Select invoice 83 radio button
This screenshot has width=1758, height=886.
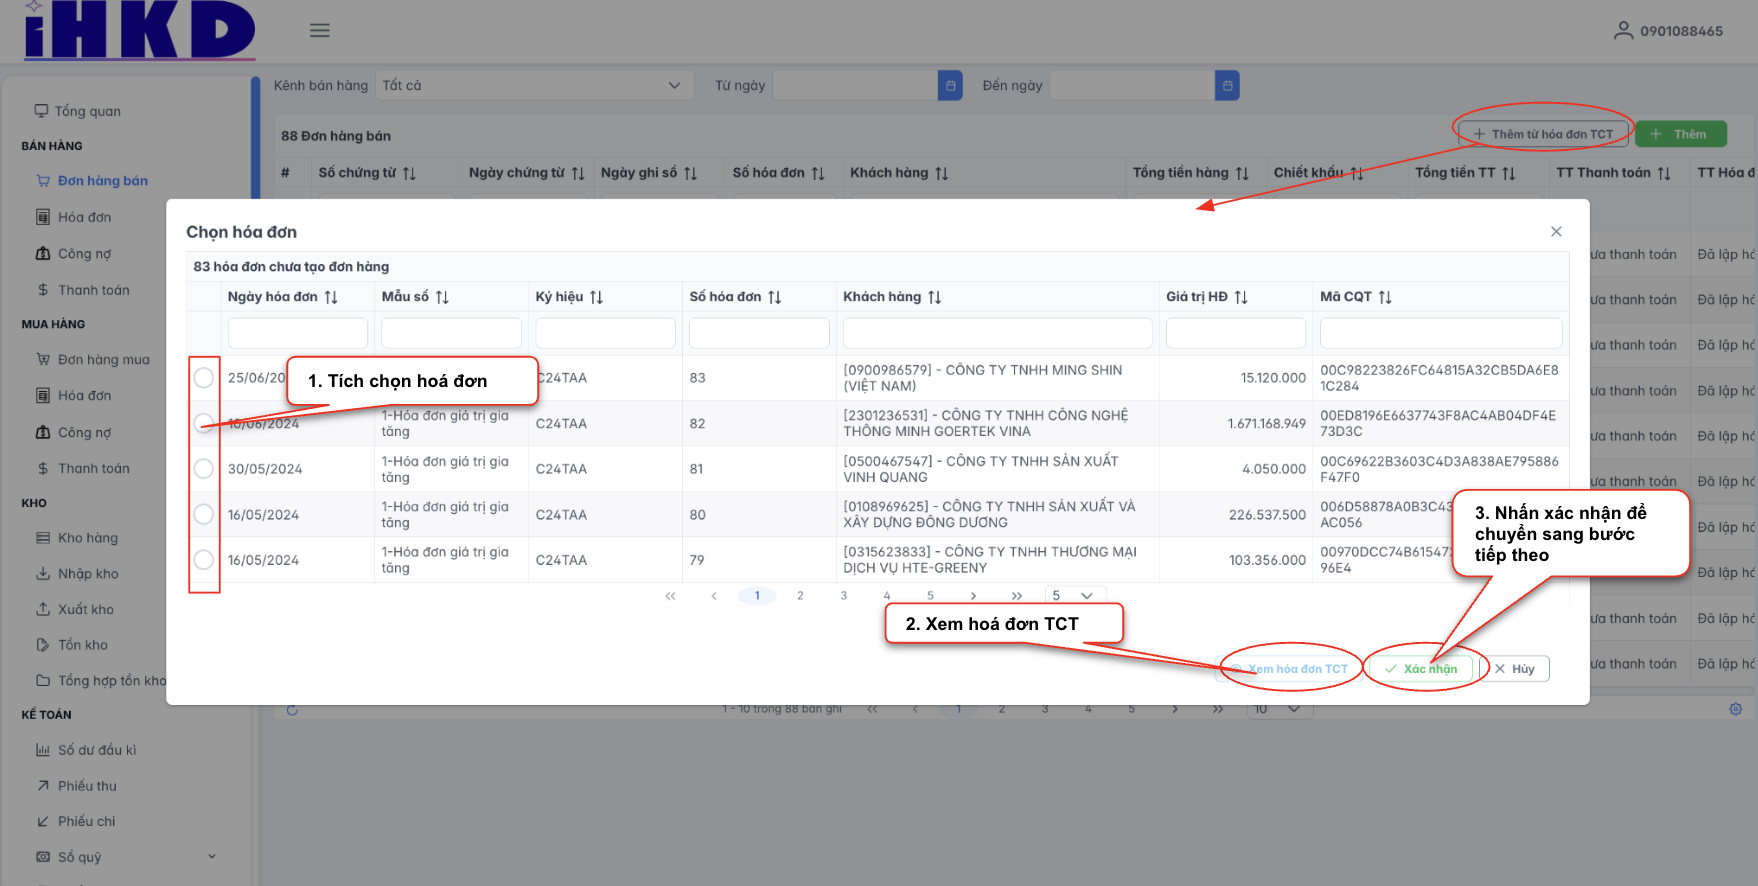click(204, 378)
